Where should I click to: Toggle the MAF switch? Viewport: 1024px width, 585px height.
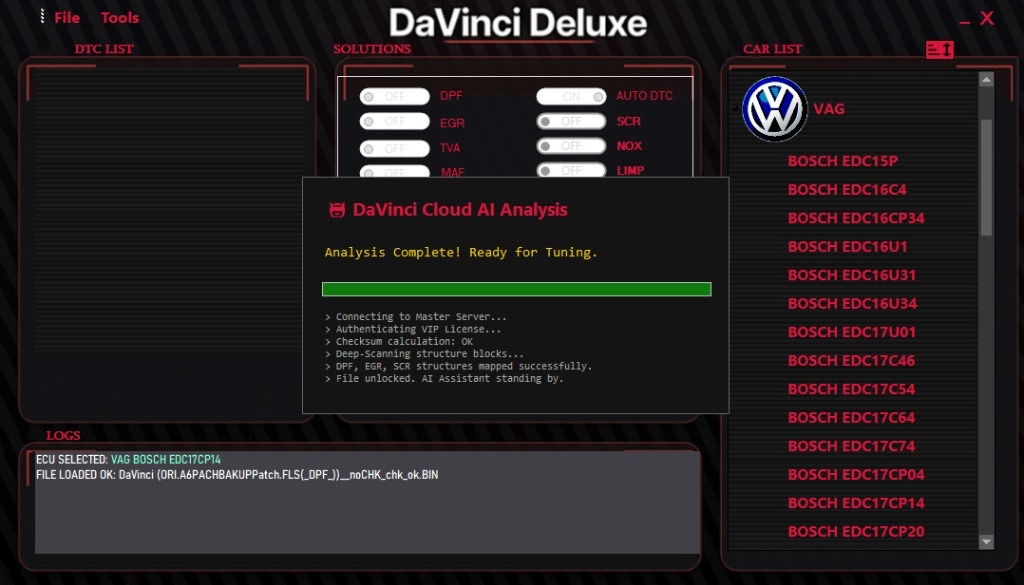point(394,171)
